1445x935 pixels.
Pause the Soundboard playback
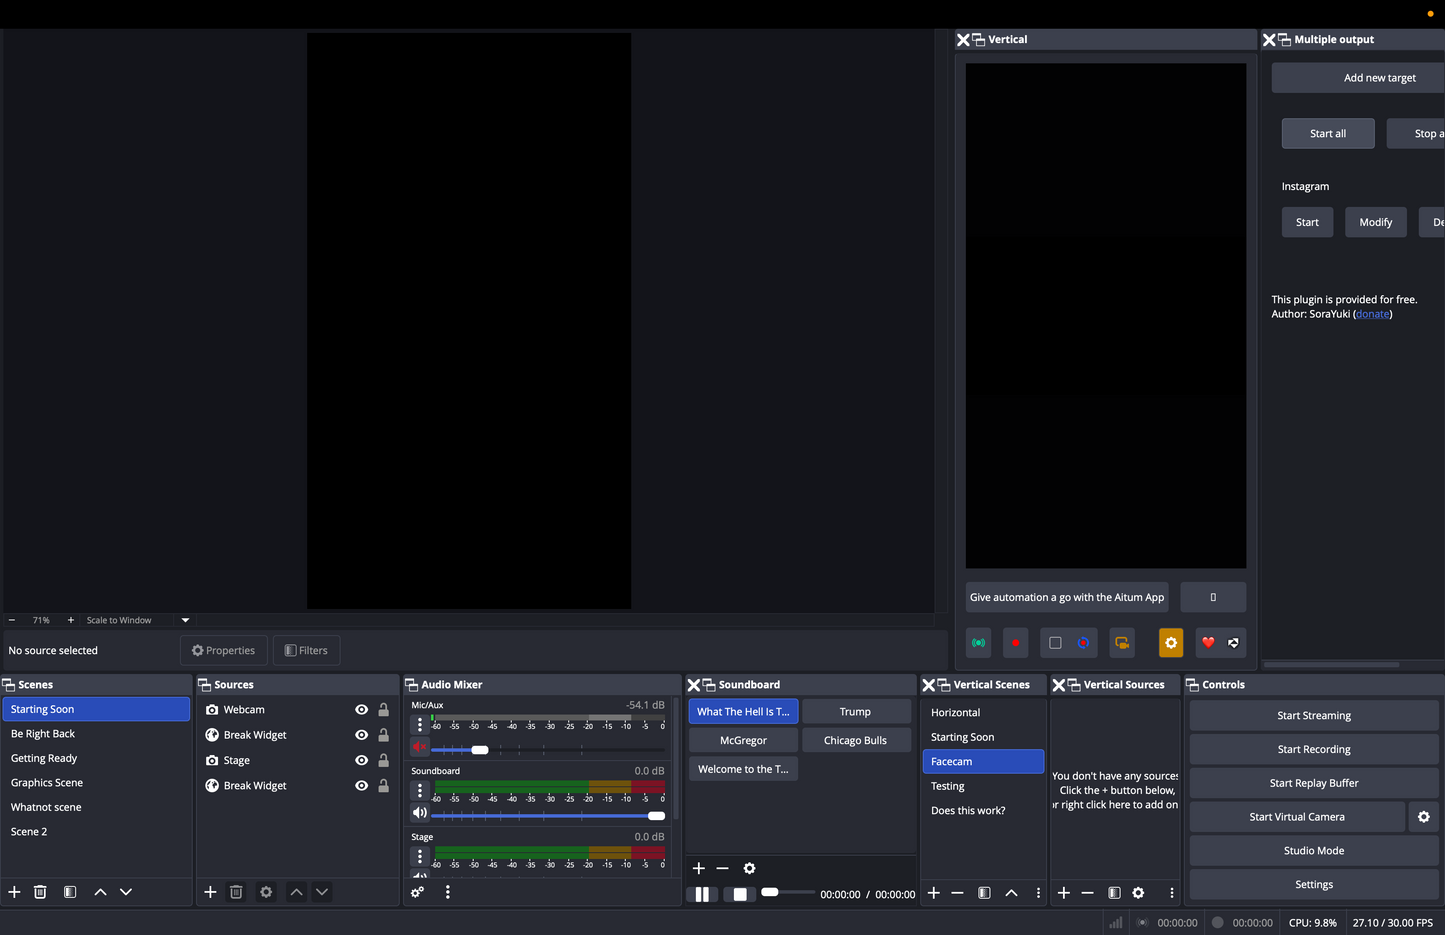click(x=703, y=894)
